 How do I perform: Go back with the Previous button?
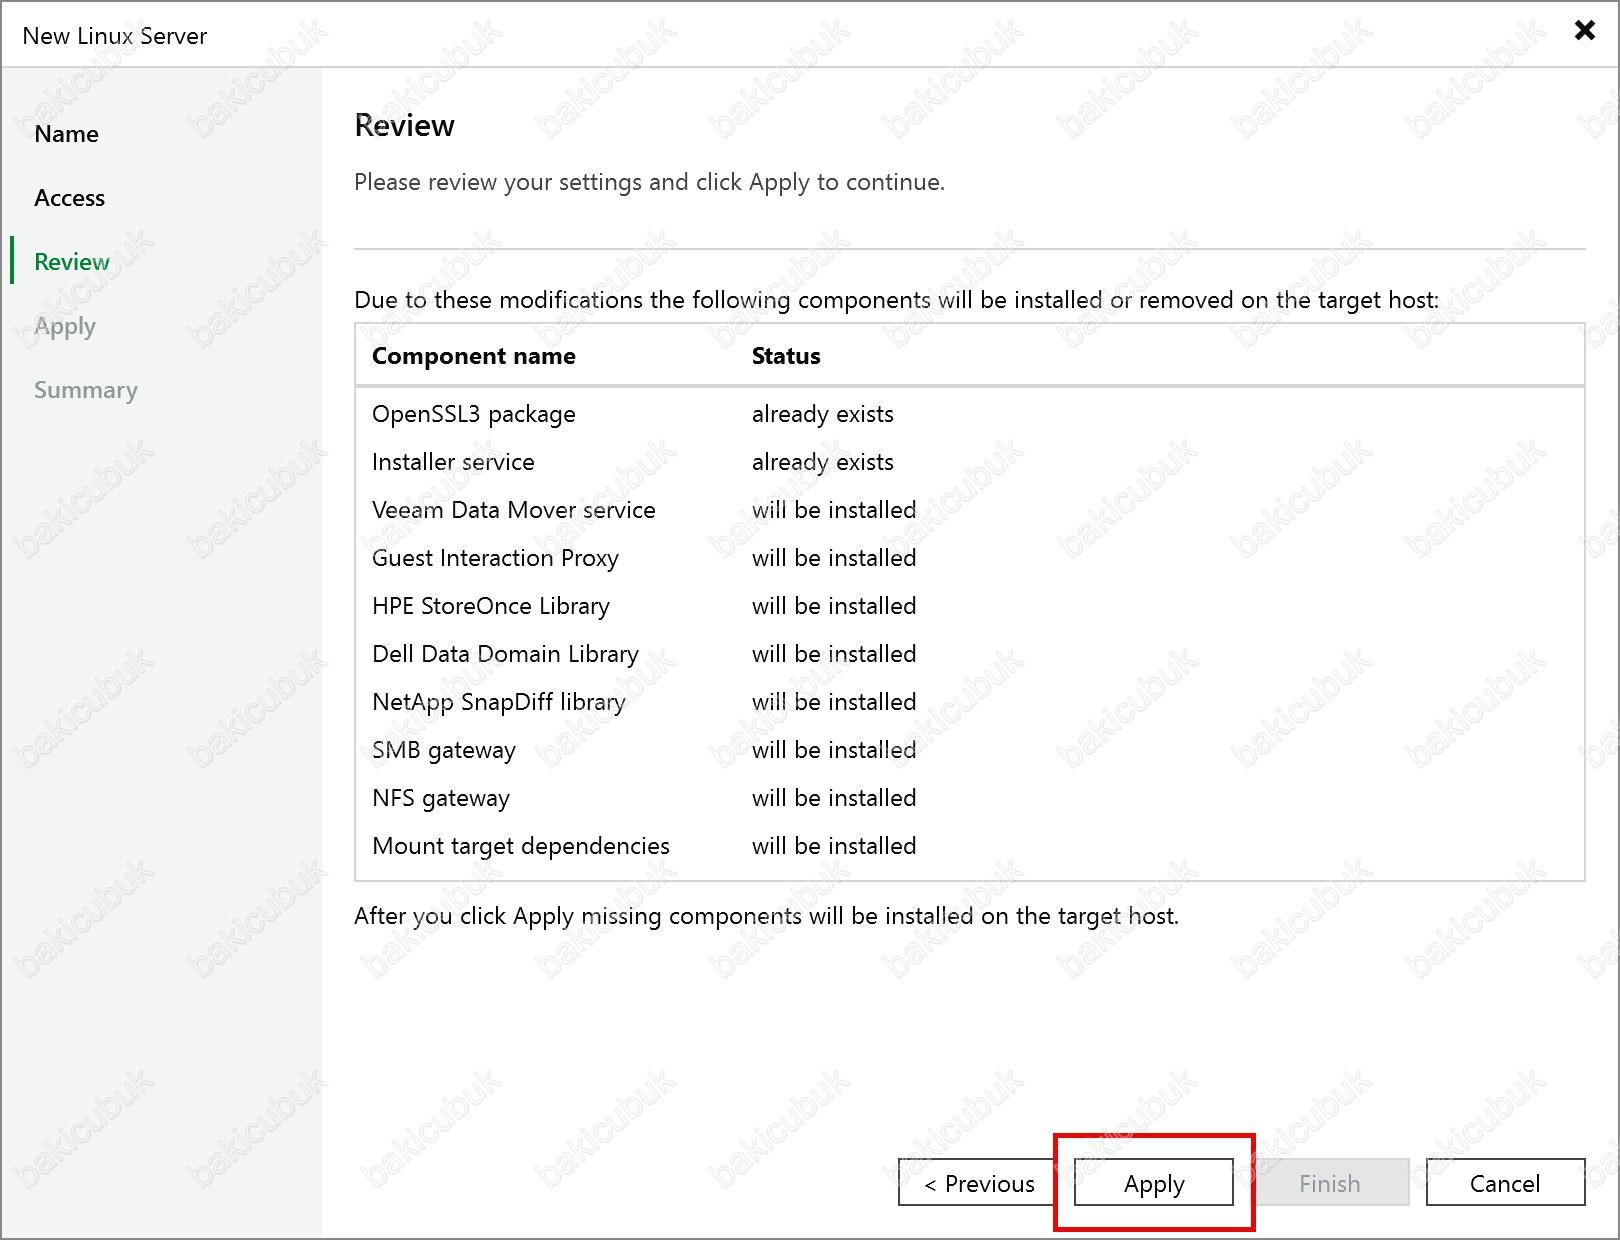[x=979, y=1183]
